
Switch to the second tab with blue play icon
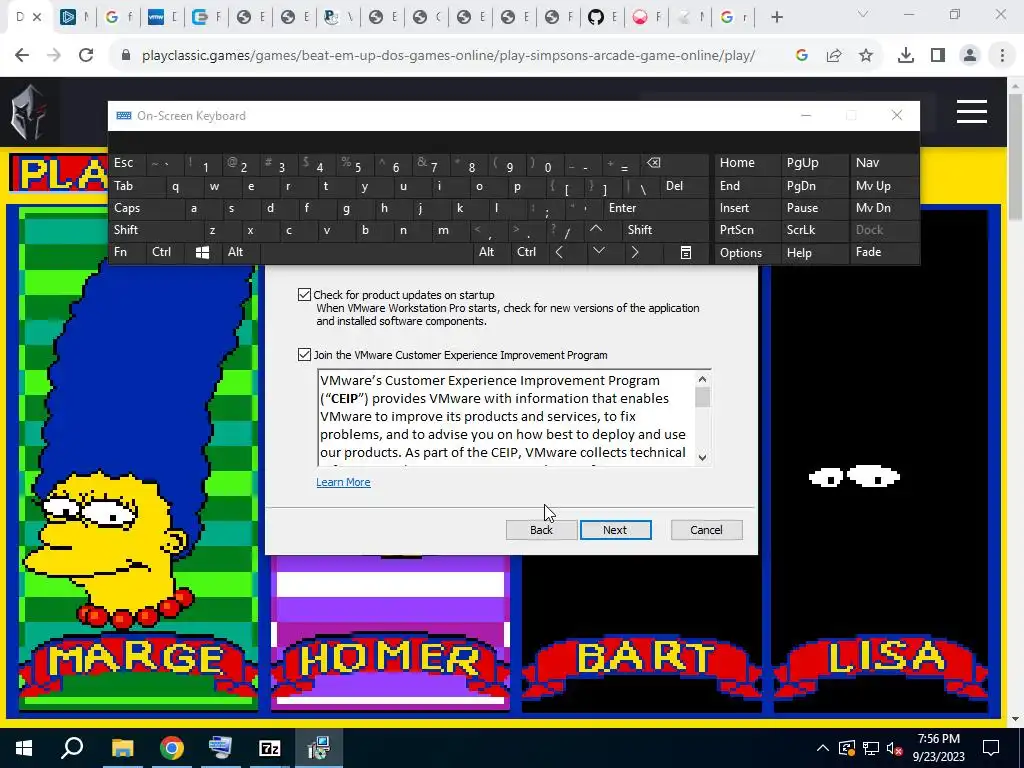(x=74, y=18)
